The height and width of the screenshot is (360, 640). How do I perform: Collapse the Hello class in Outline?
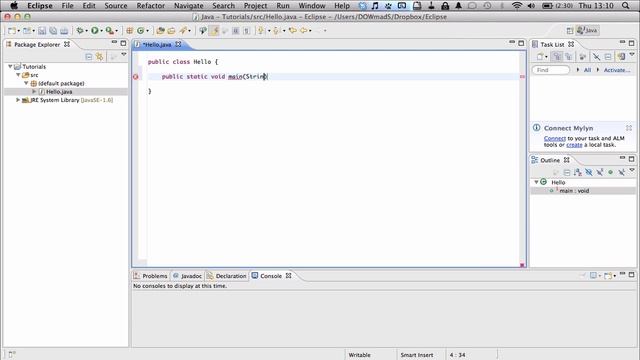coord(536,182)
